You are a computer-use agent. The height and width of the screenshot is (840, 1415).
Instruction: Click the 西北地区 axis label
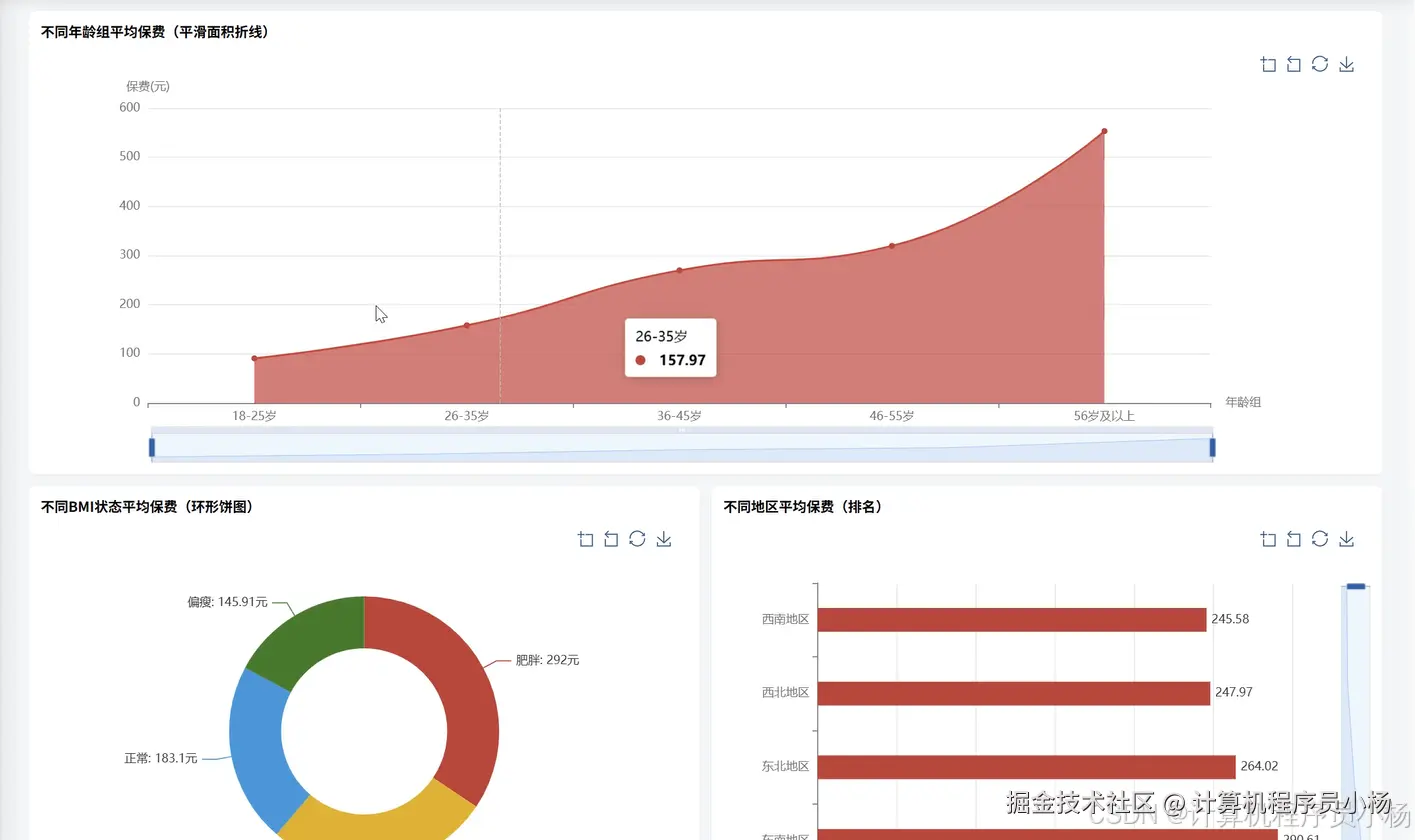785,692
